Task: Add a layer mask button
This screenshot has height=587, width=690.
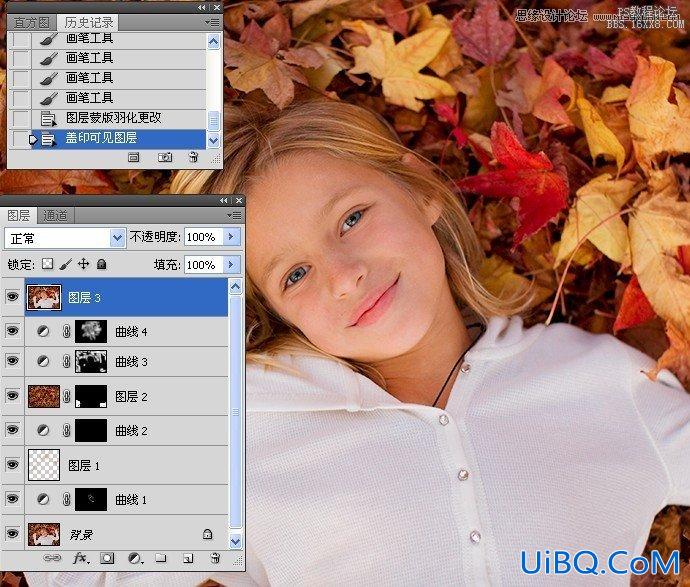Action: point(107,558)
